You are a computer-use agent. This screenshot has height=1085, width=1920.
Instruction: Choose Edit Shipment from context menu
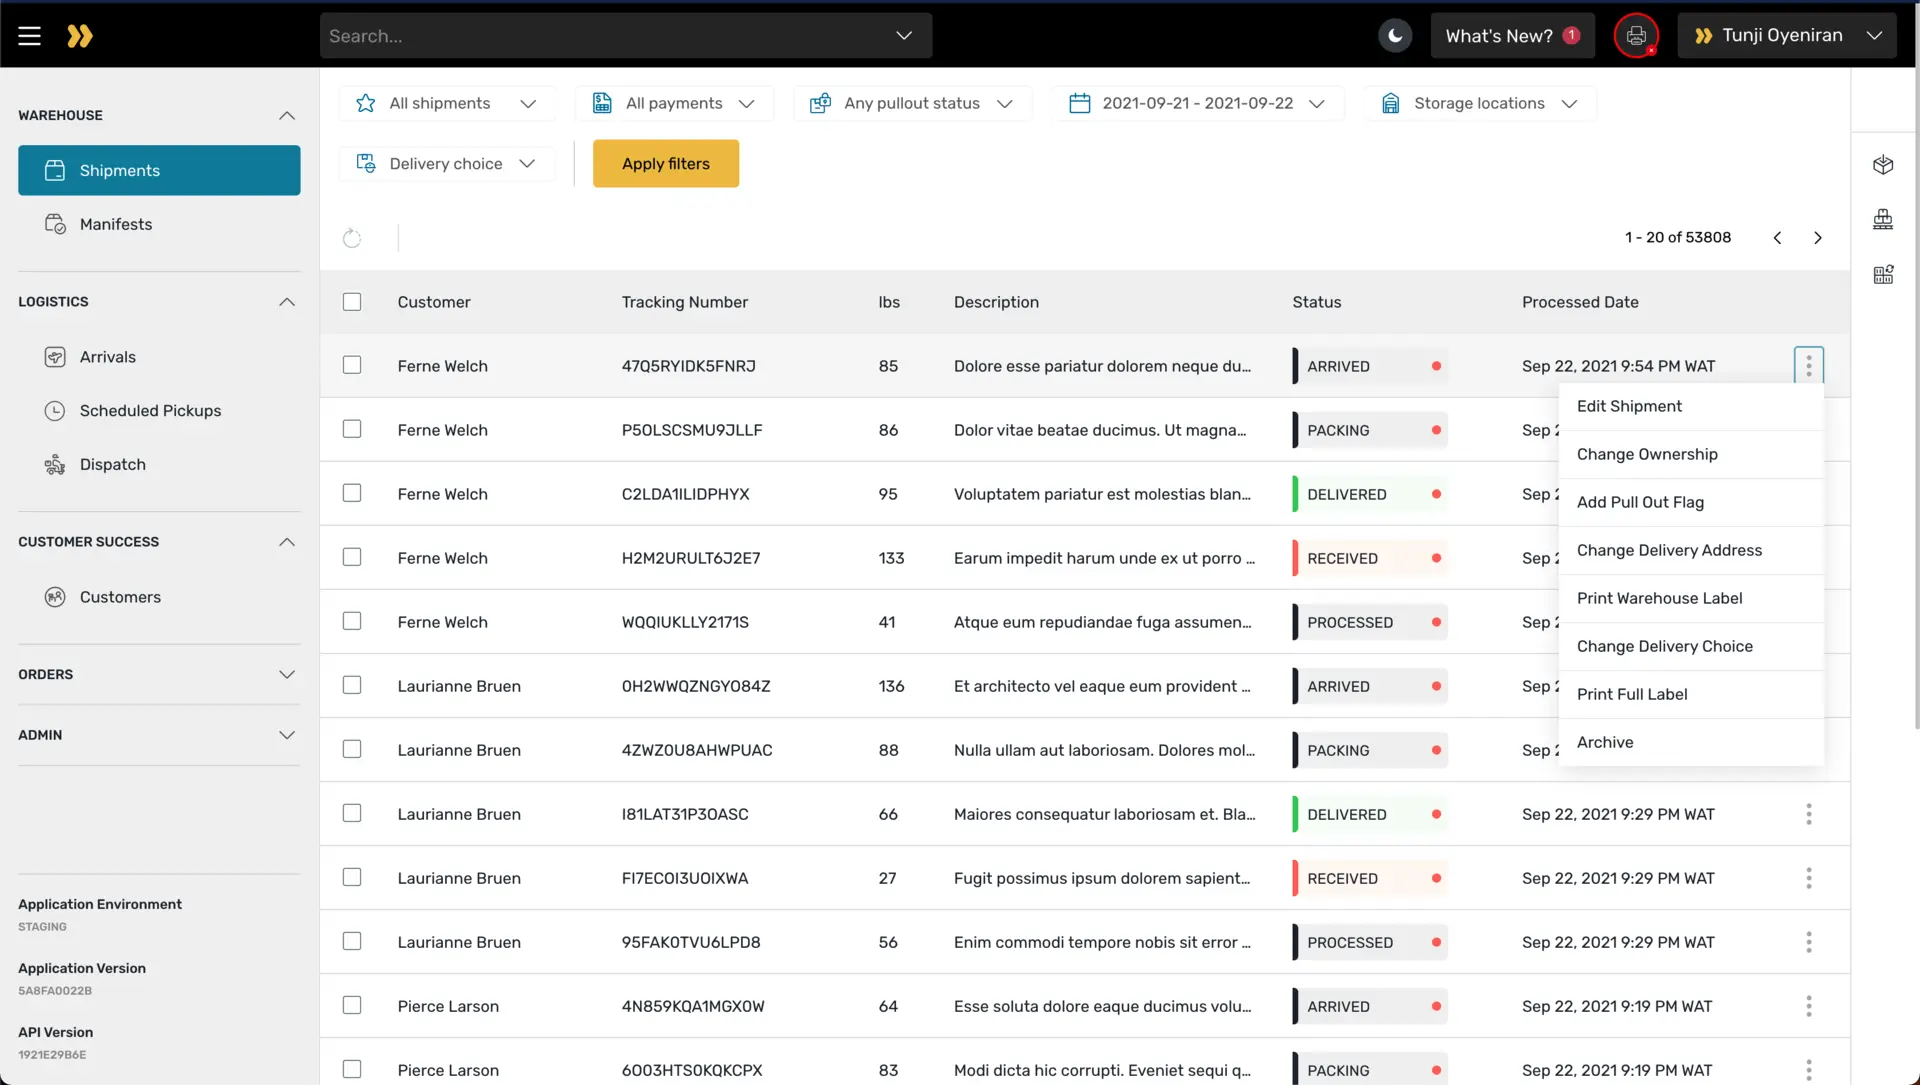coord(1691,406)
